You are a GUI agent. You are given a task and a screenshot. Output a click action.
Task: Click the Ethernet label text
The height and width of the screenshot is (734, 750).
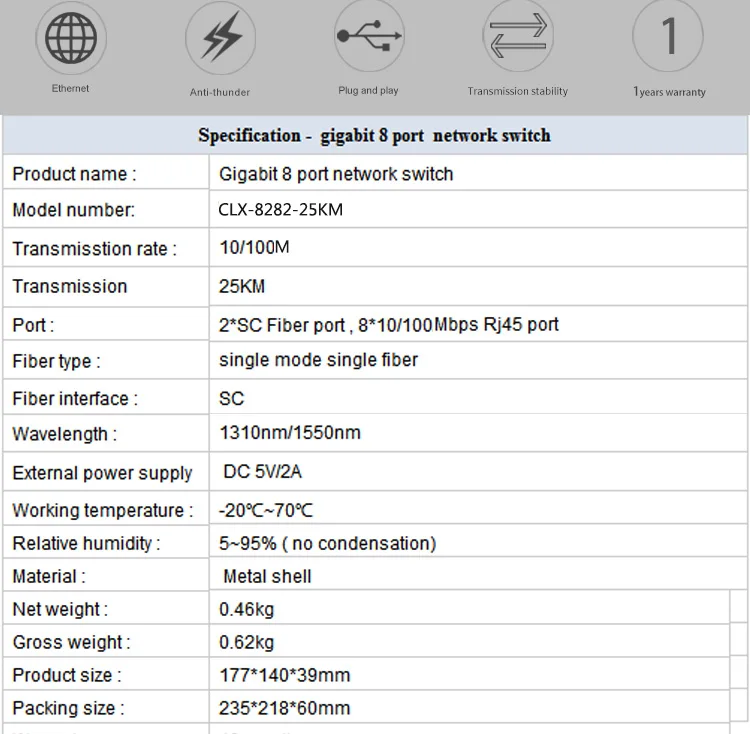point(70,88)
